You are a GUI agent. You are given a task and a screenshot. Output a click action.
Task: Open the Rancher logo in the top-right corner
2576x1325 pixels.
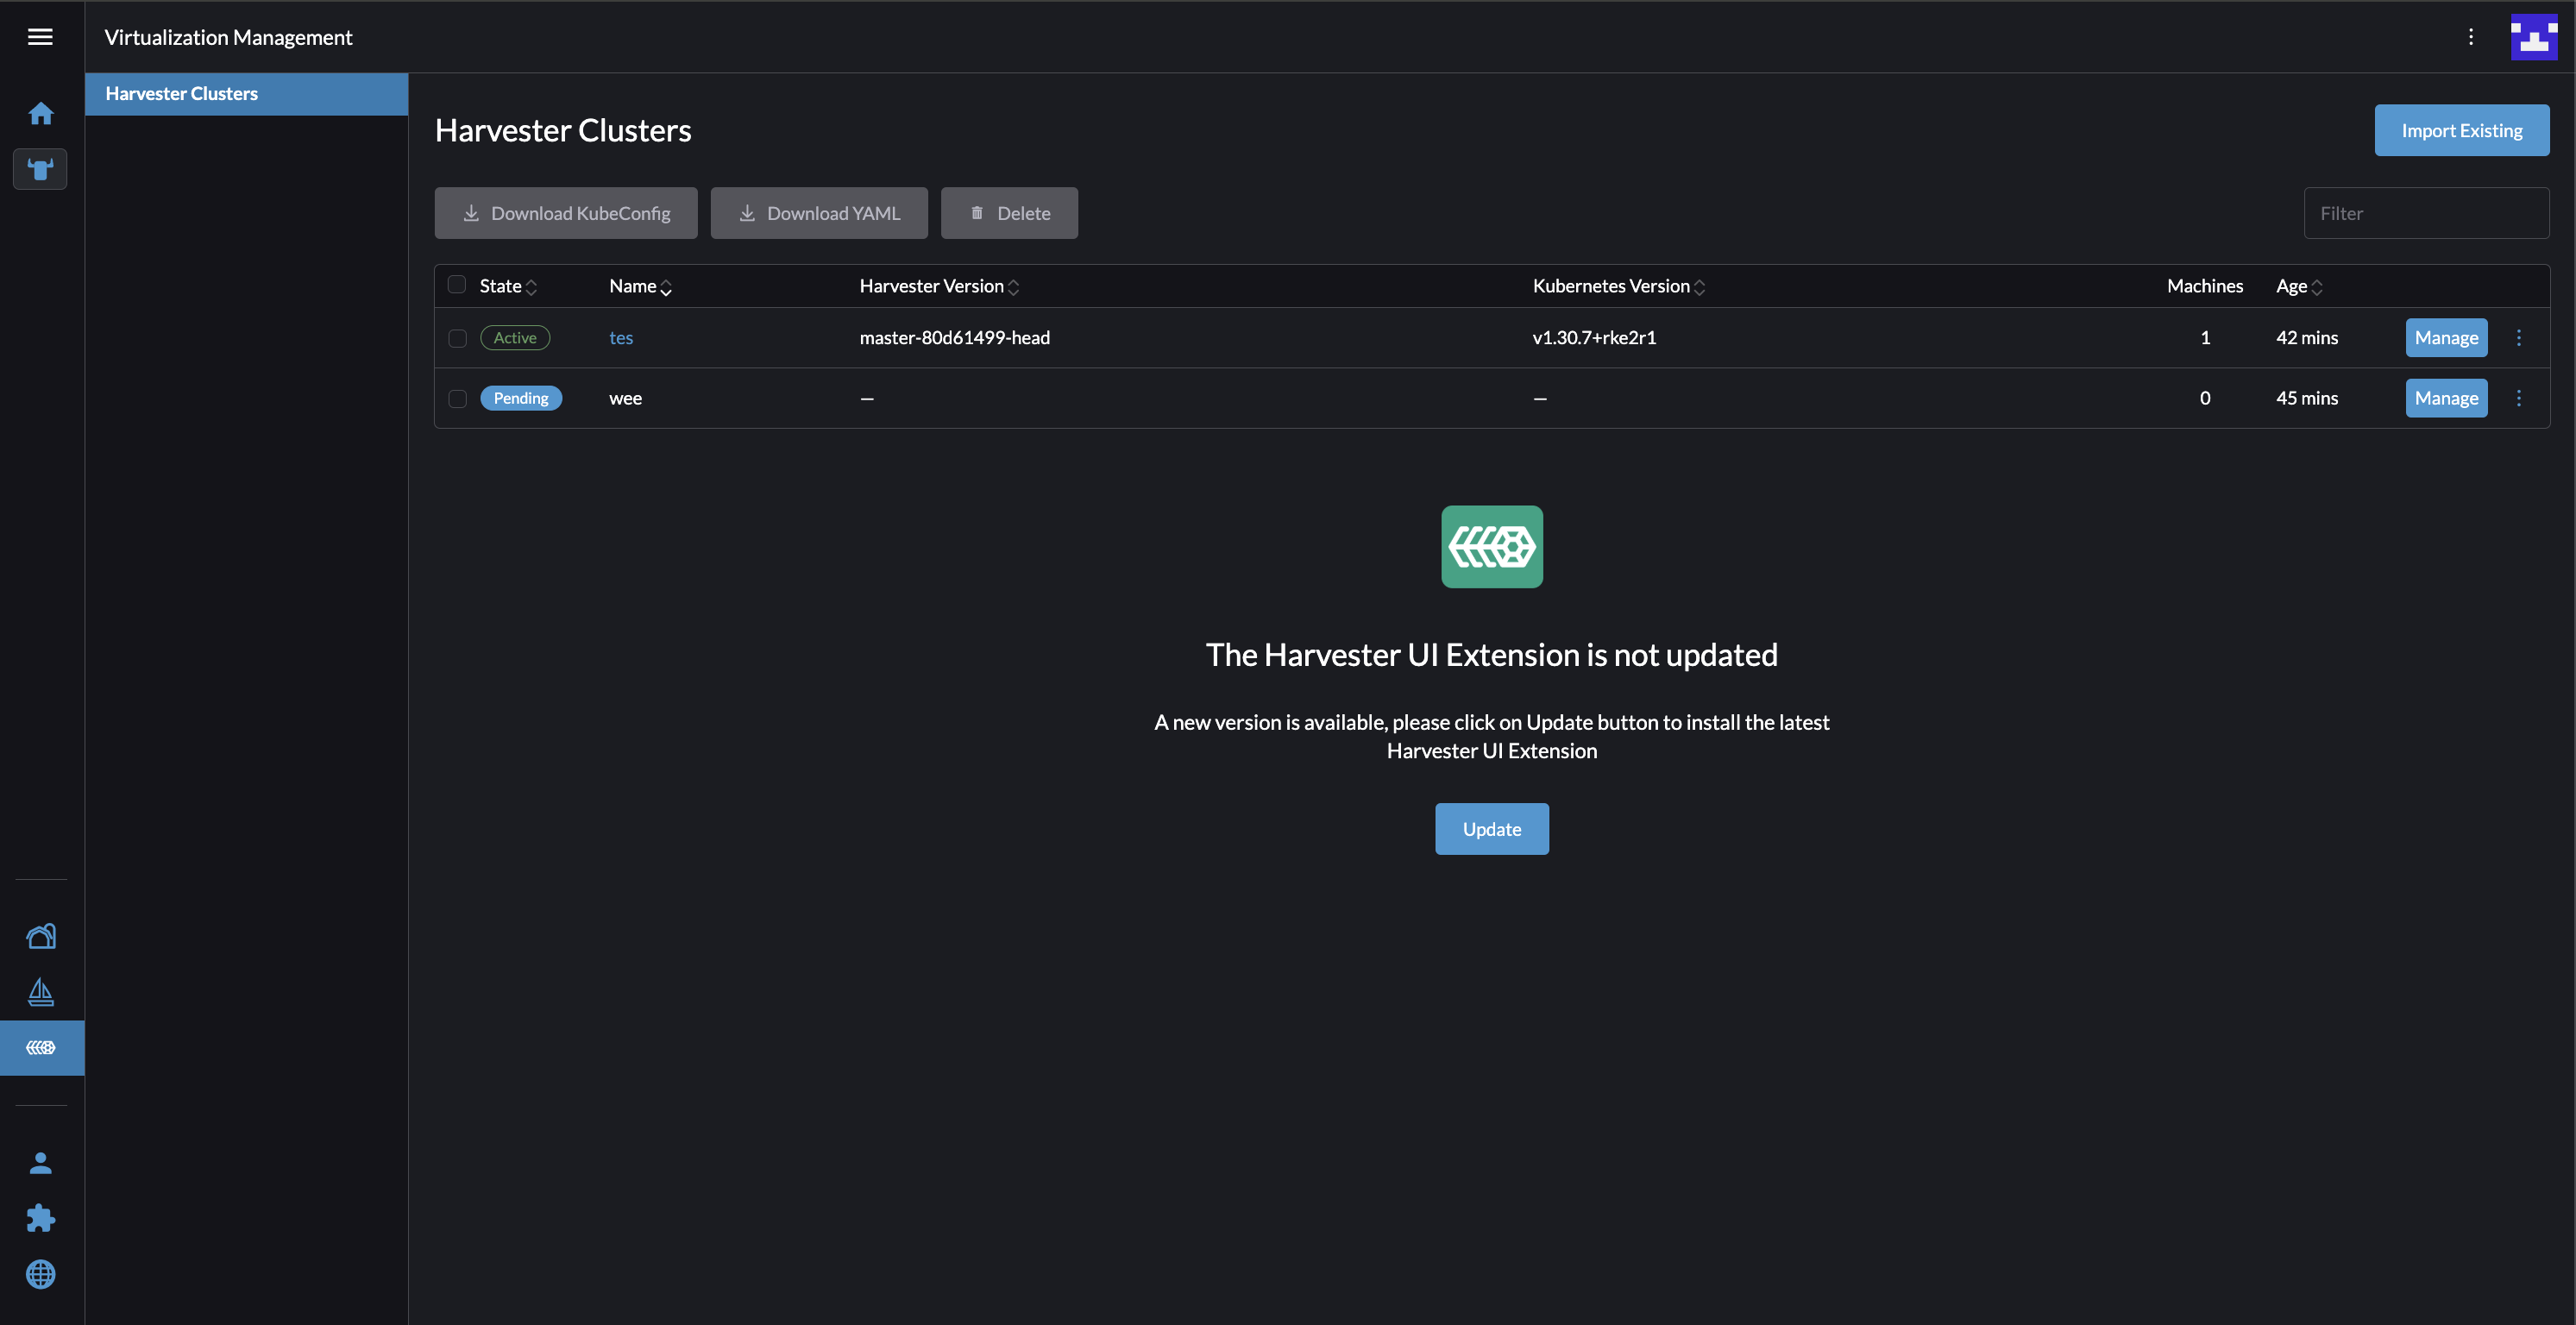[2534, 37]
